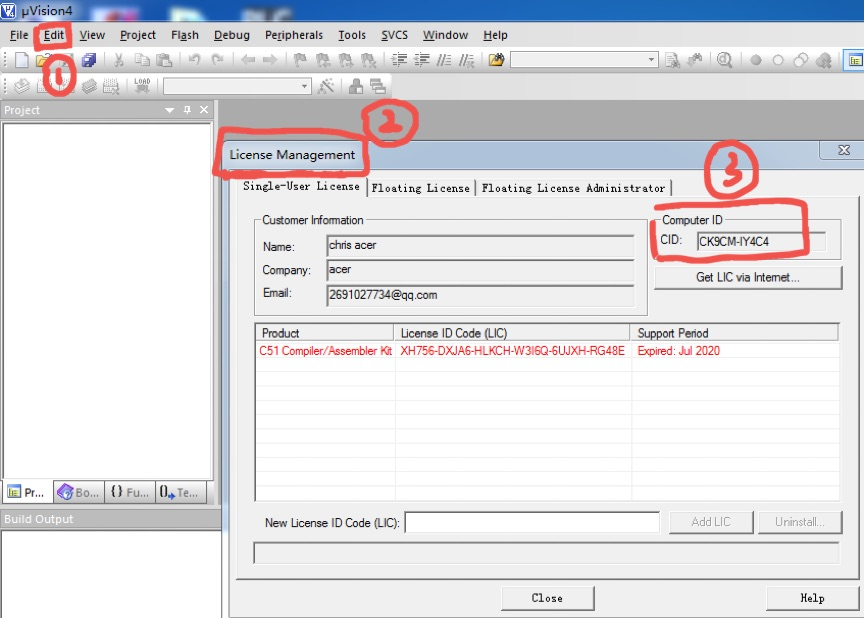Toggle Project Window view icon
864x618 pixels.
click(x=855, y=60)
